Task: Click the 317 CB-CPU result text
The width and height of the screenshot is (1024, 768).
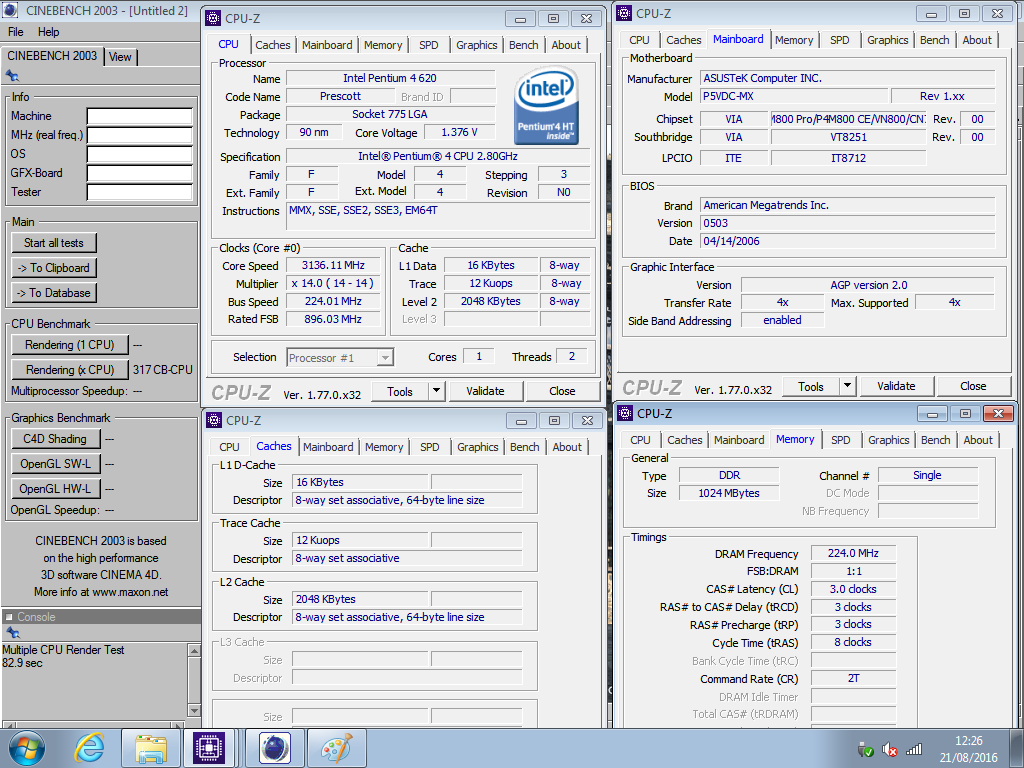Action: pyautogui.click(x=163, y=370)
